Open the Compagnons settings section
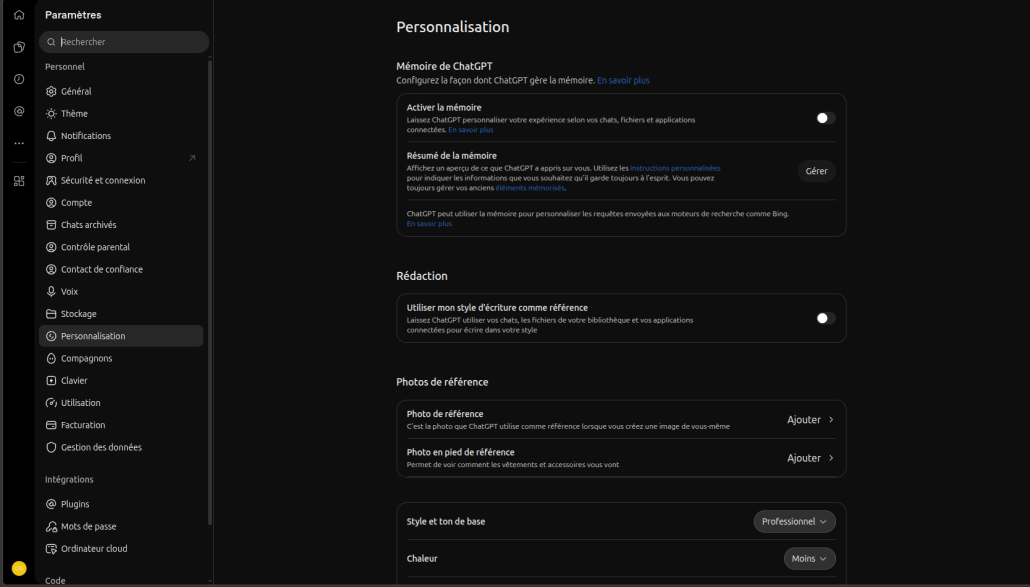The image size is (1030, 587). click(x=121, y=359)
